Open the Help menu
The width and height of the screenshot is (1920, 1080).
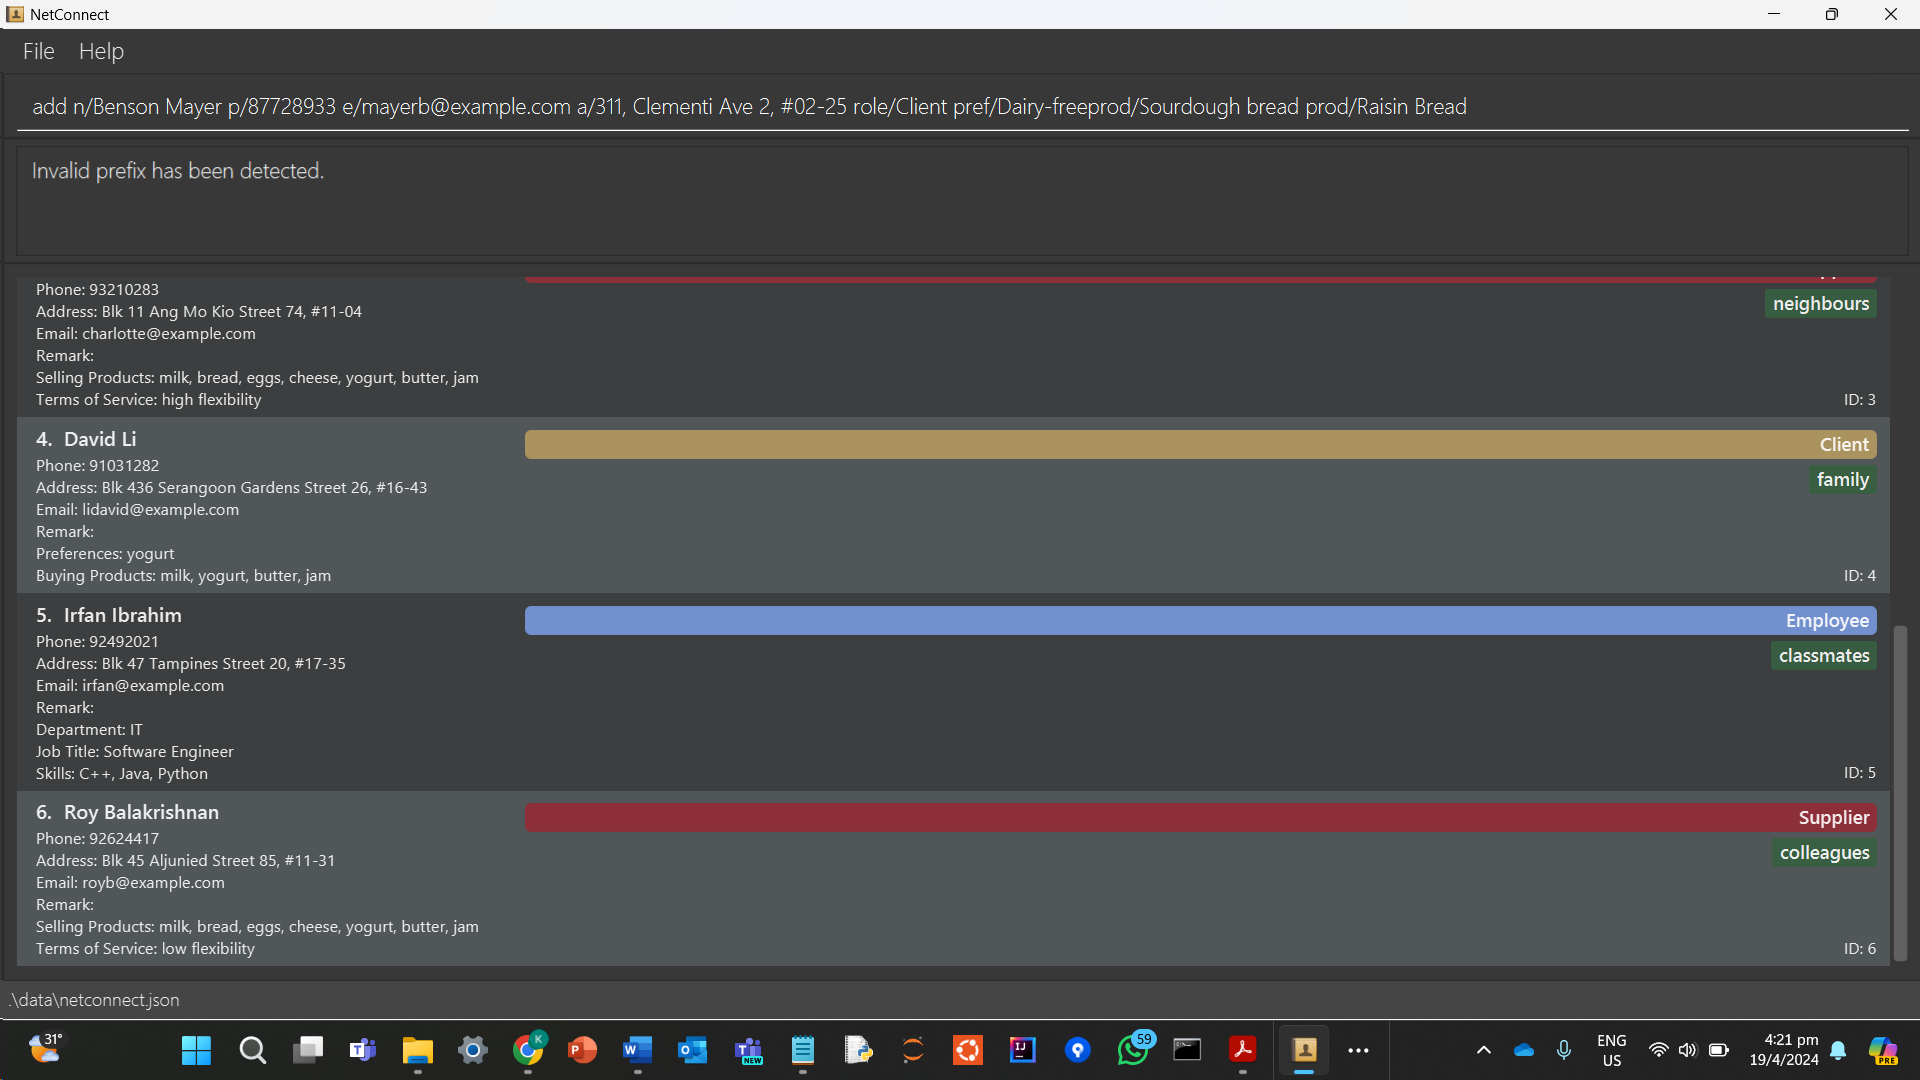(101, 51)
